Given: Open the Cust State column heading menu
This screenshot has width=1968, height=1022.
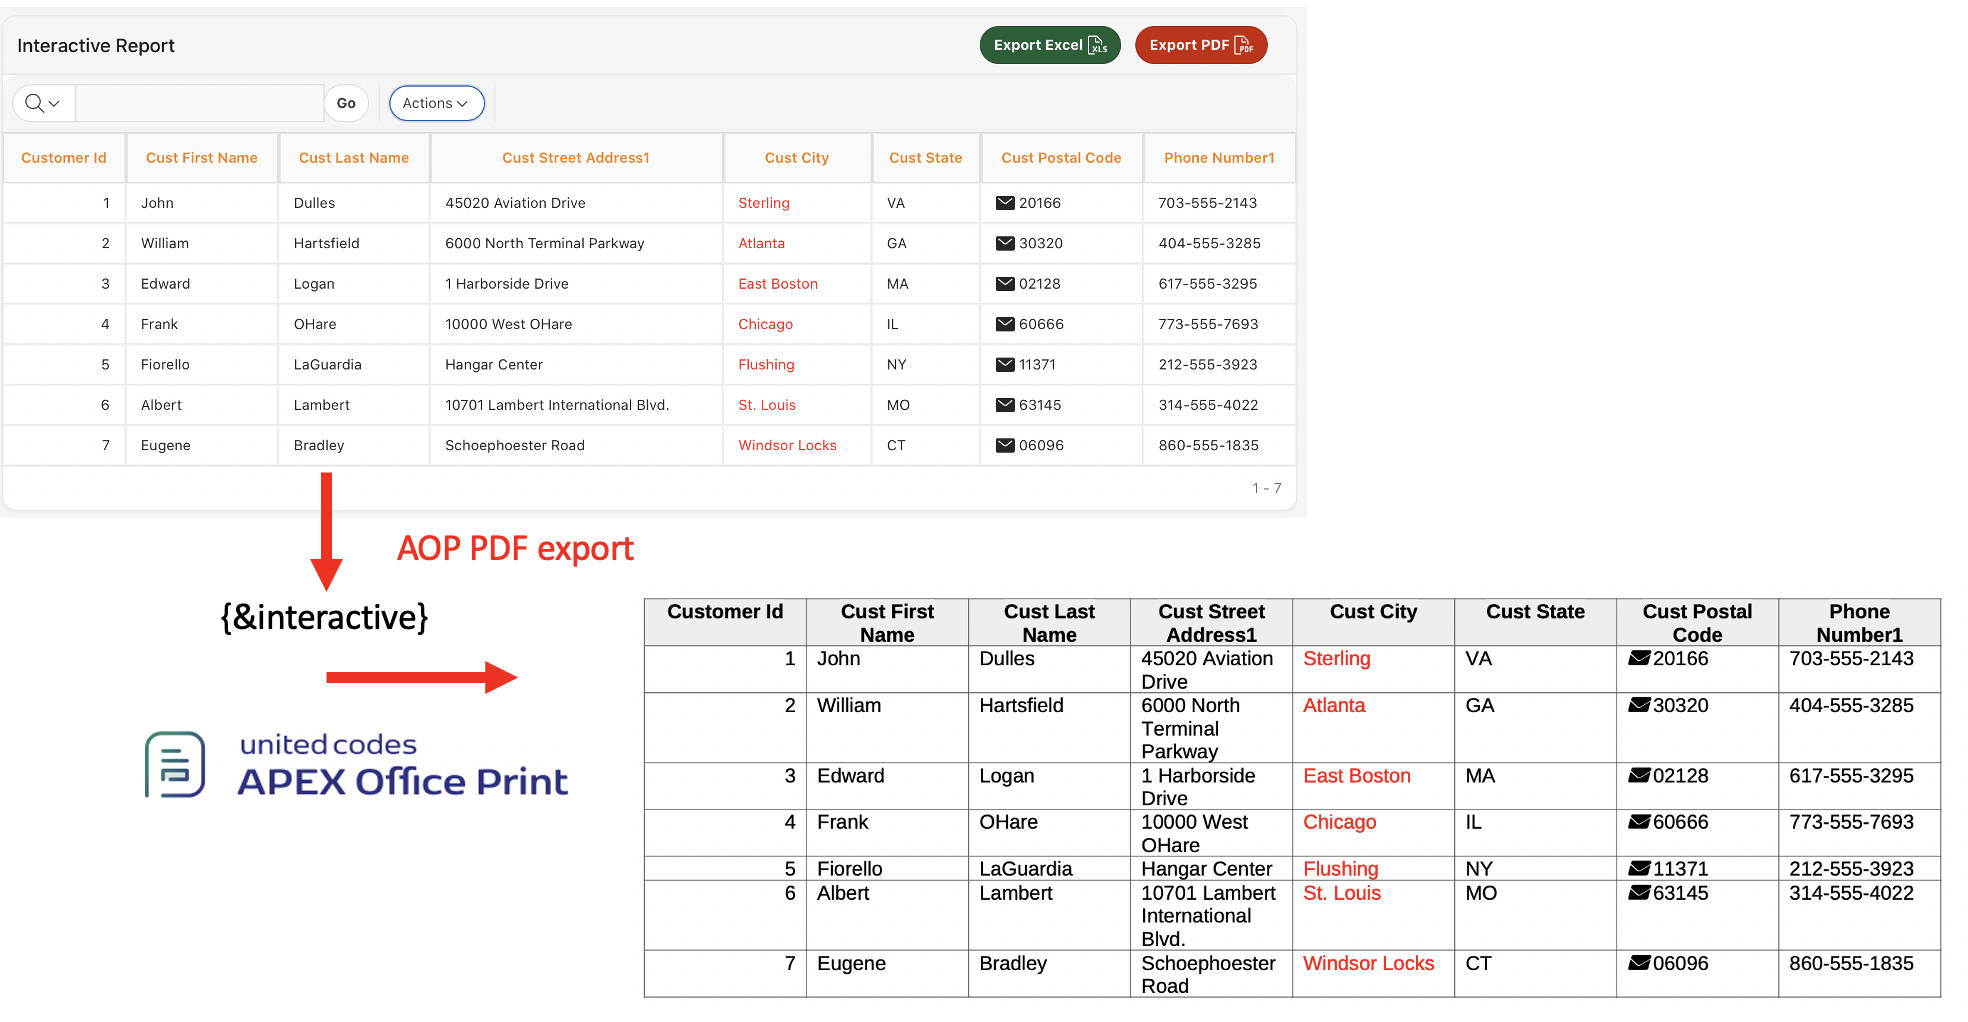Looking at the screenshot, I should coord(925,157).
